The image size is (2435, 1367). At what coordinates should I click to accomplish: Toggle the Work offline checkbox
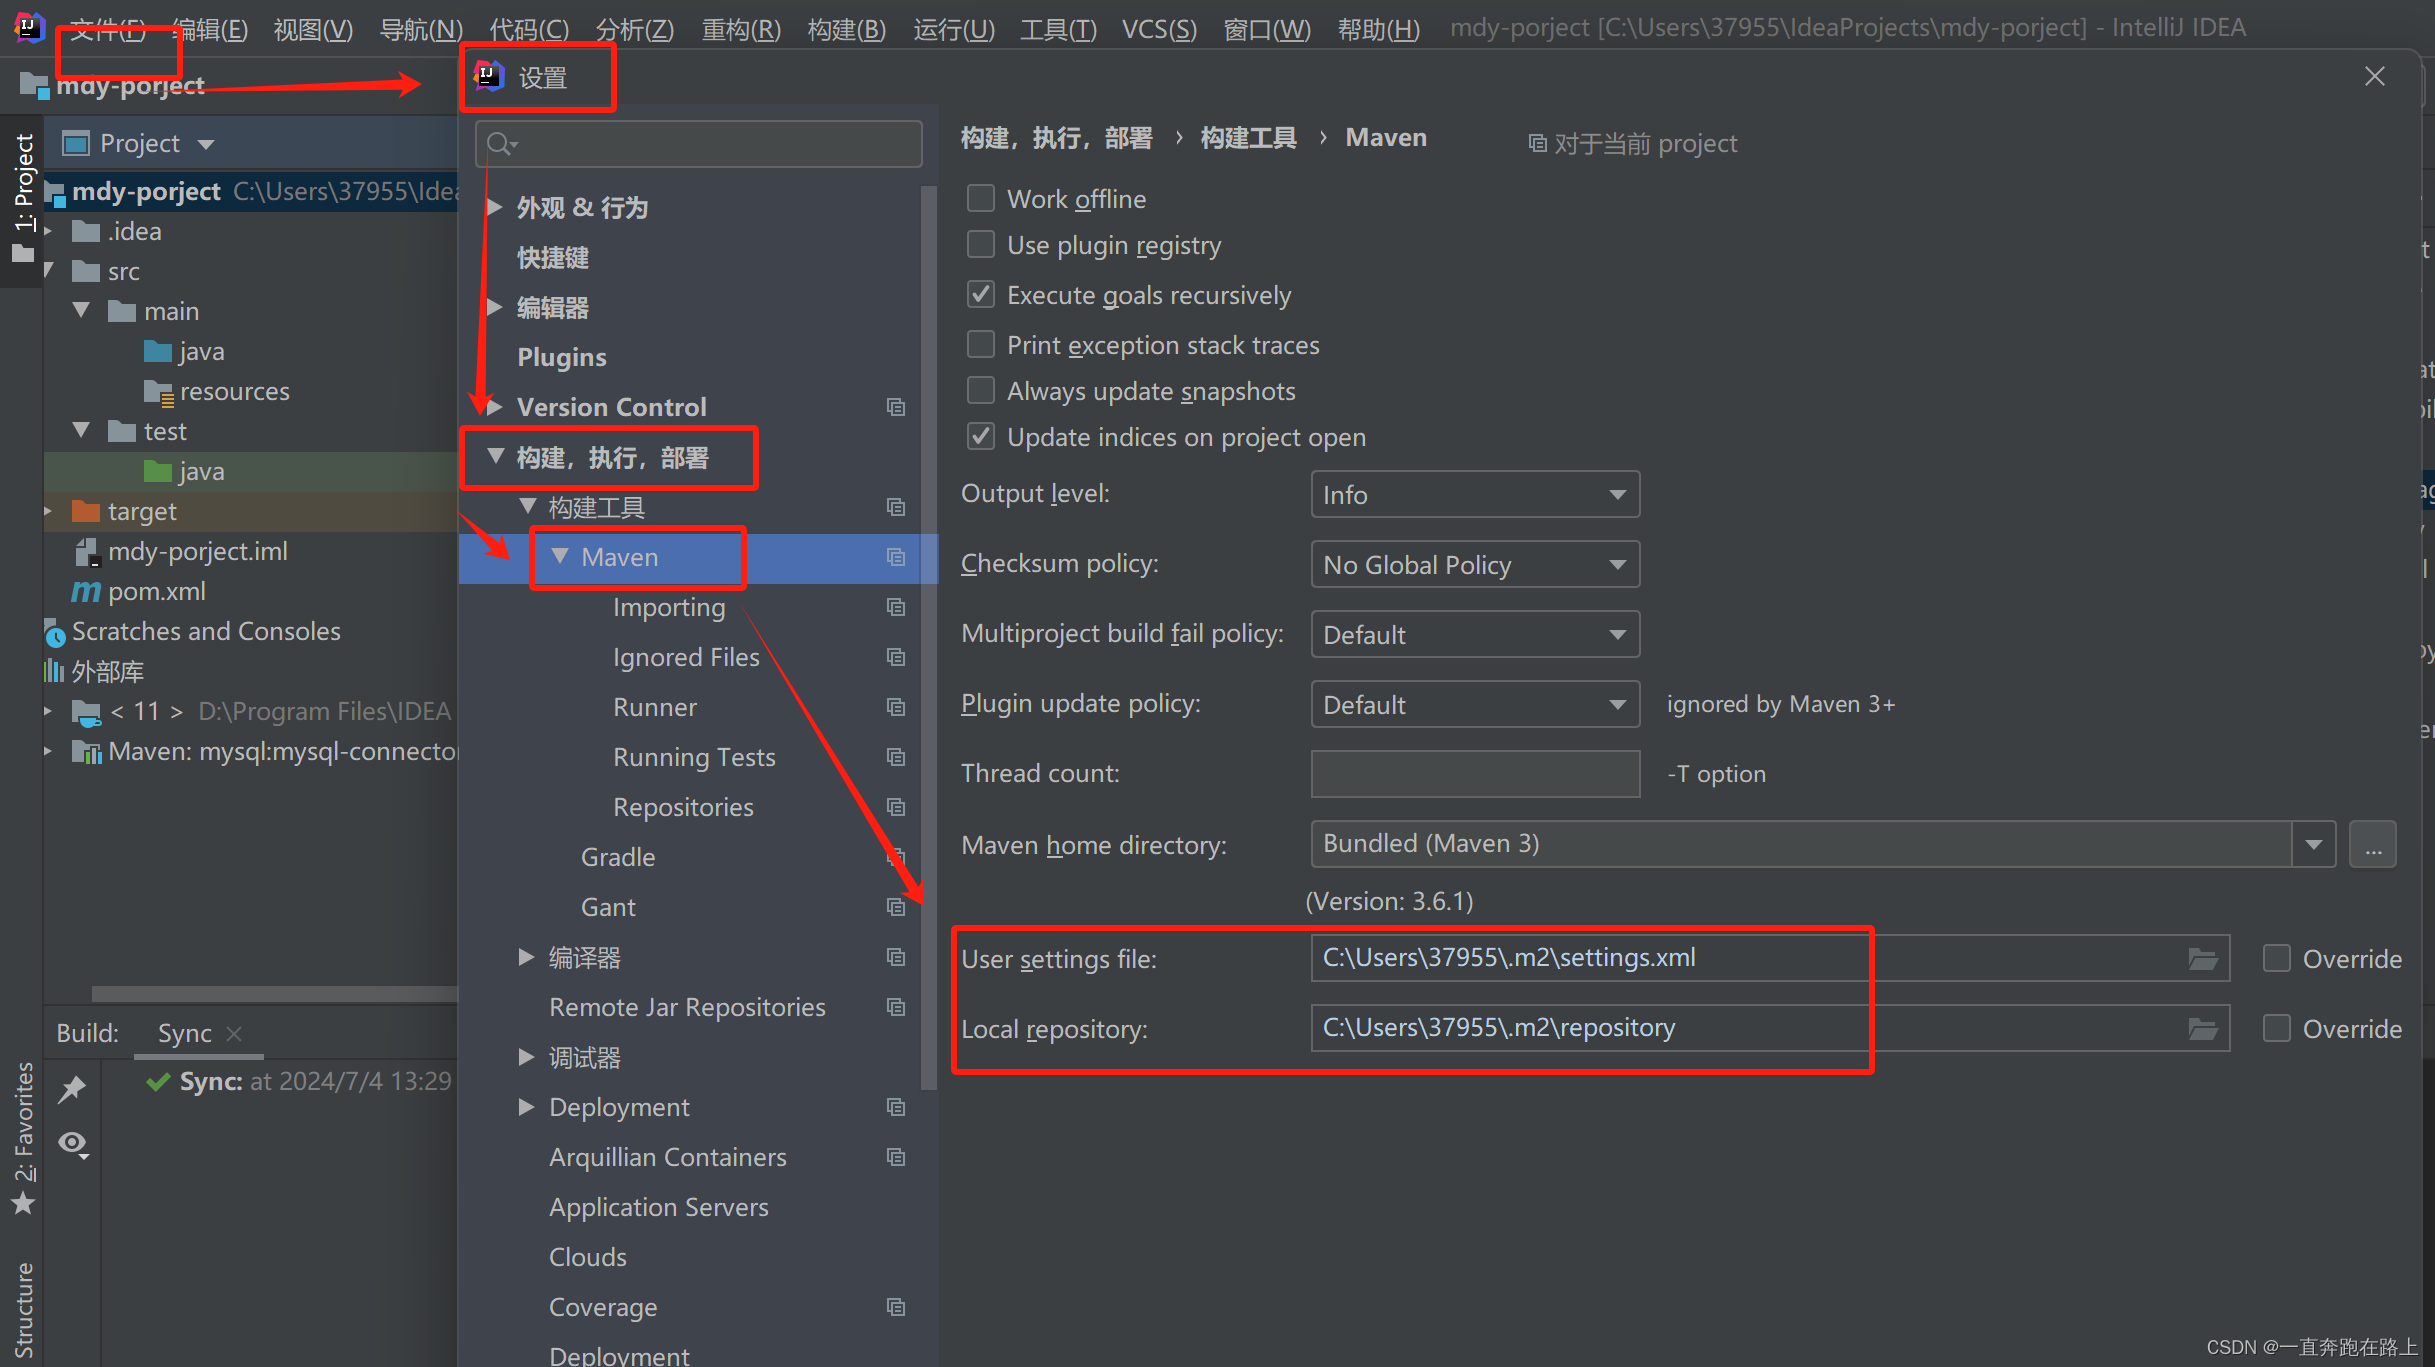click(980, 197)
